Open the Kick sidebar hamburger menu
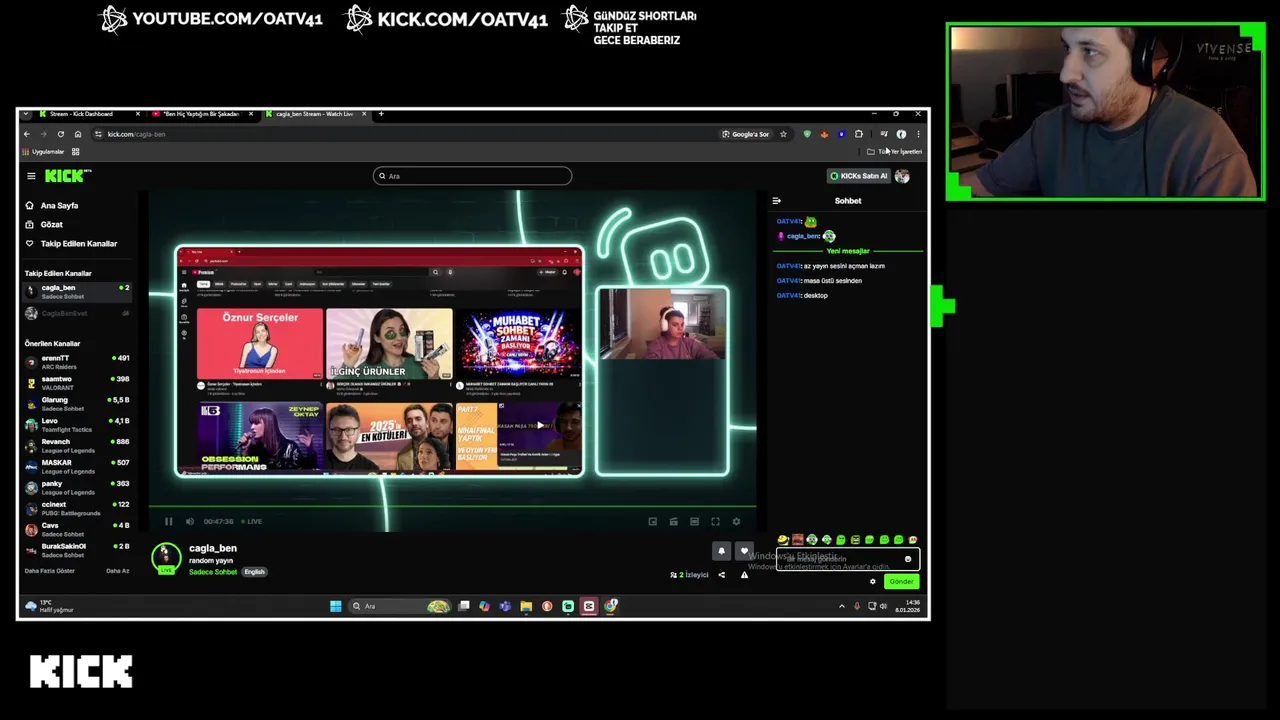Screen dimensions: 1280x720 click(31, 176)
